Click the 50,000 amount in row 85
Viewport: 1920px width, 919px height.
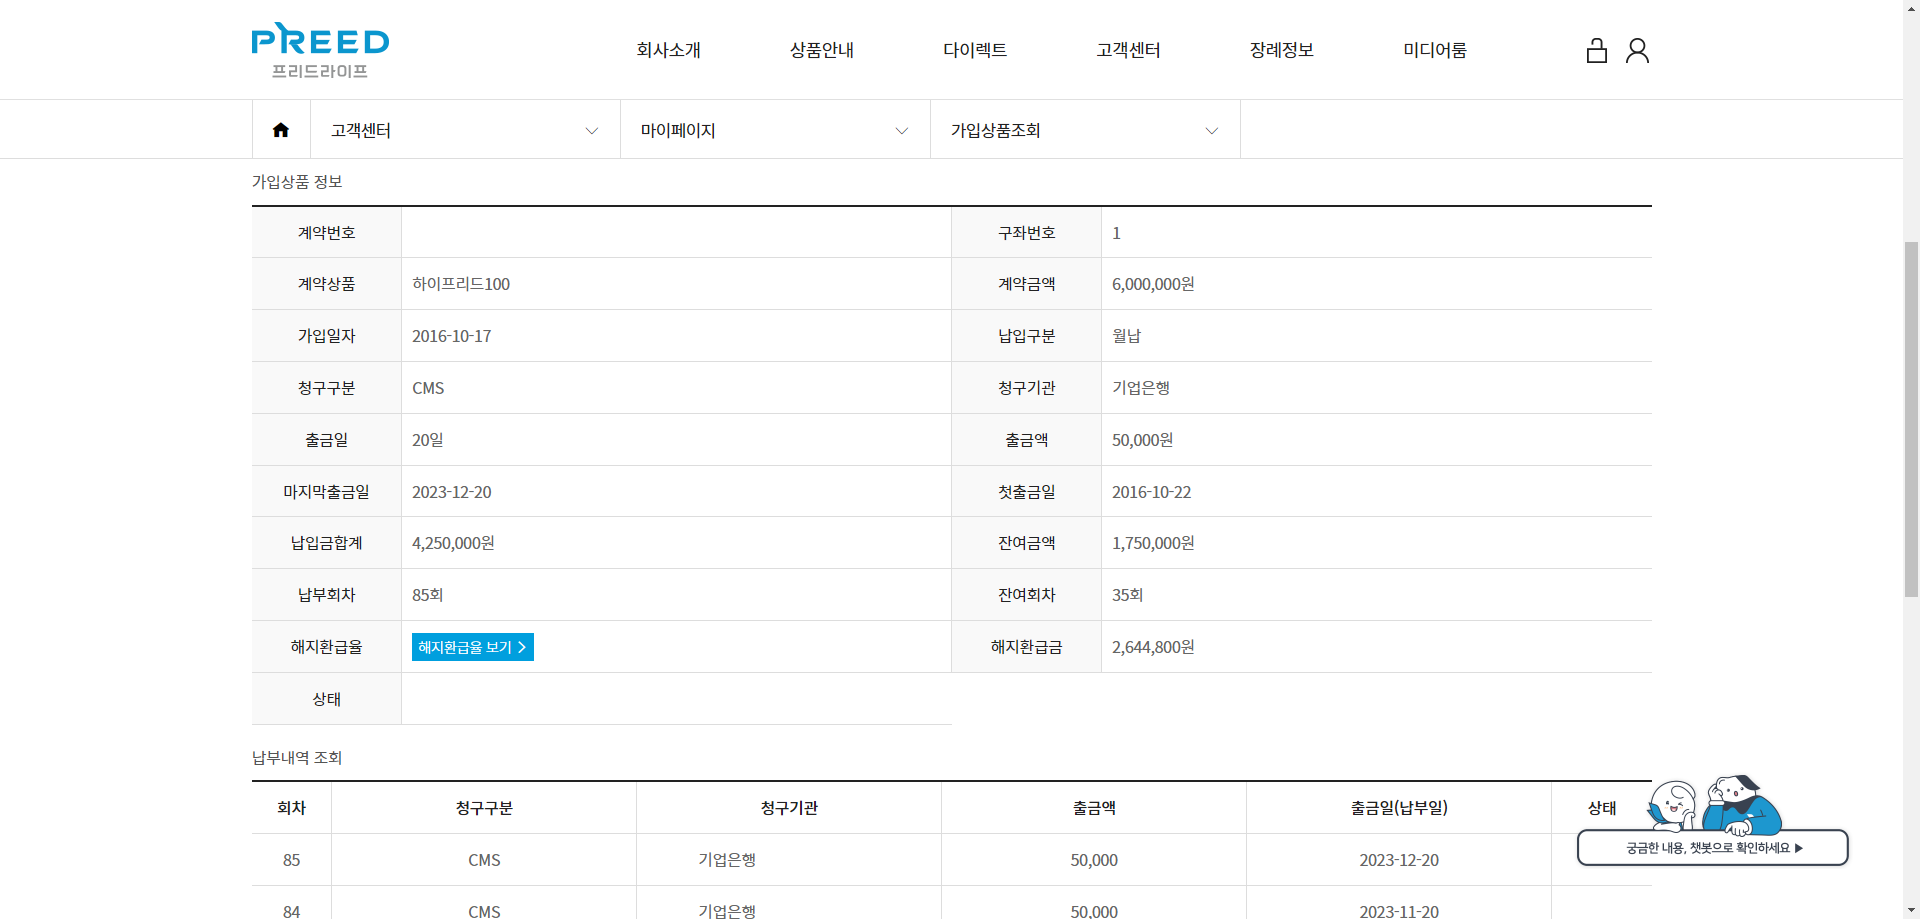click(x=1094, y=860)
